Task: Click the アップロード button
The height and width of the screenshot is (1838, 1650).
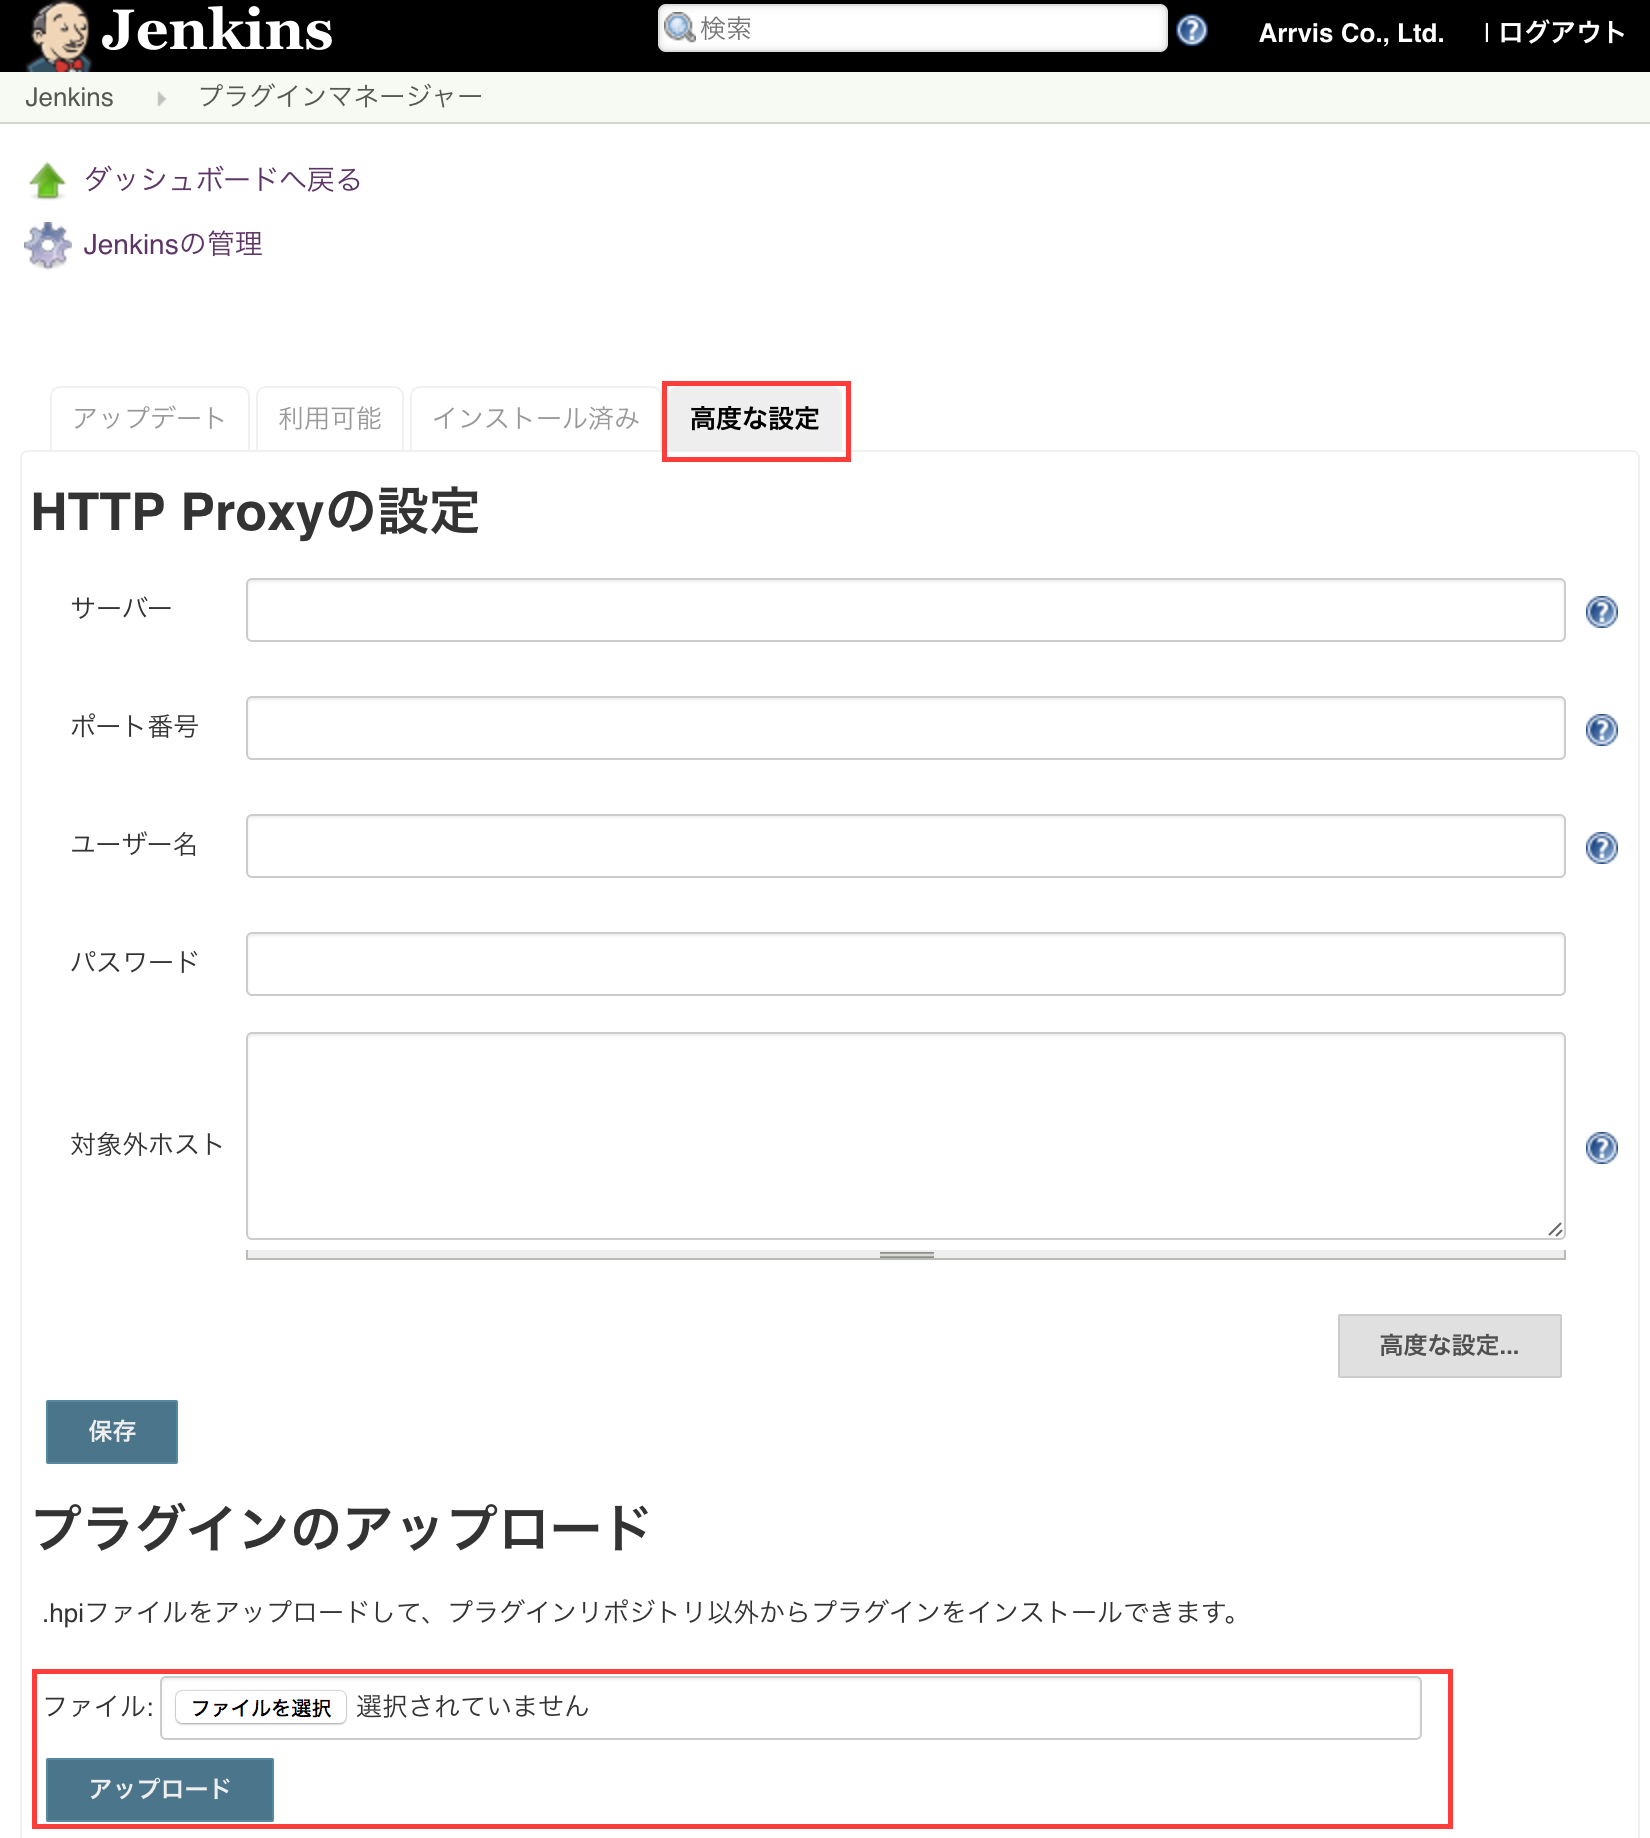Action: pos(160,1789)
